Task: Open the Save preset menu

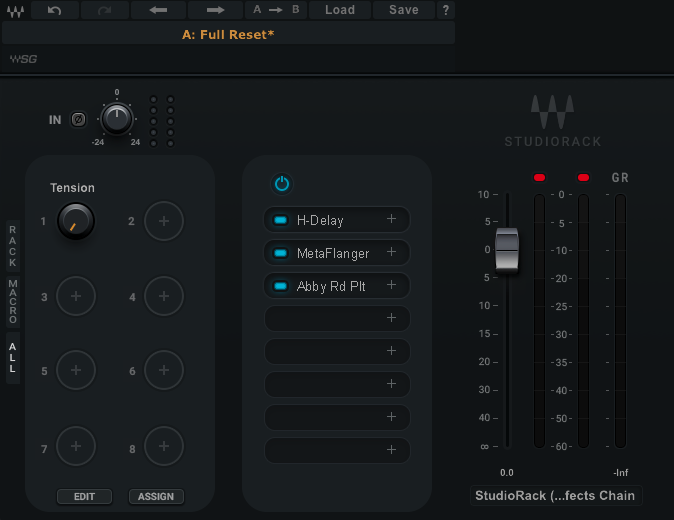Action: [404, 10]
